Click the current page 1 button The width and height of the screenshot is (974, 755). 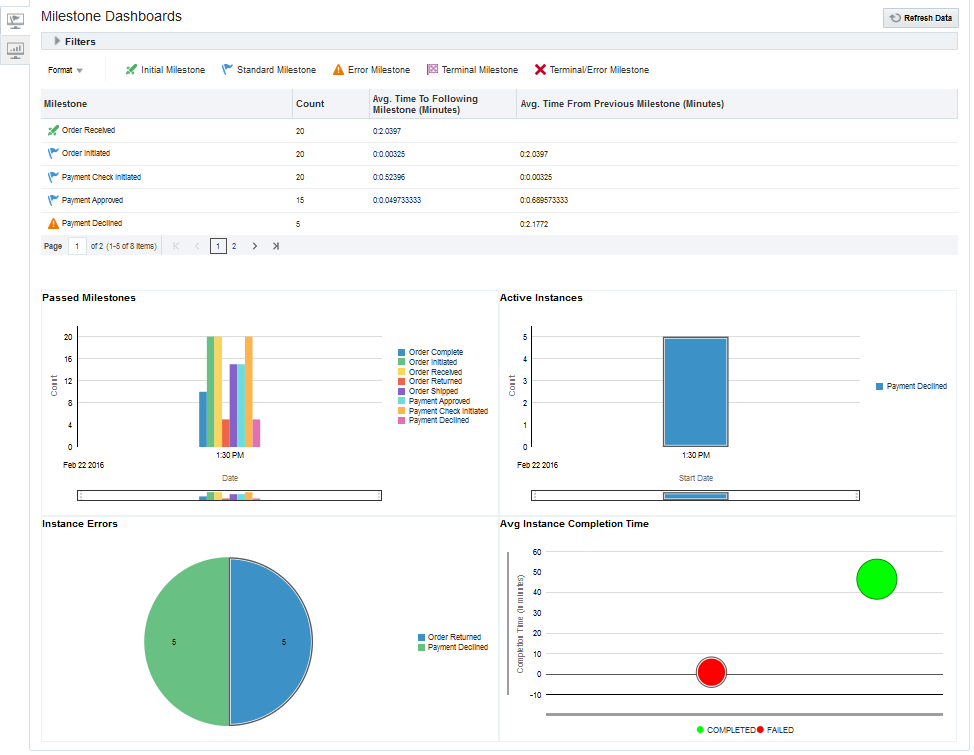218,246
